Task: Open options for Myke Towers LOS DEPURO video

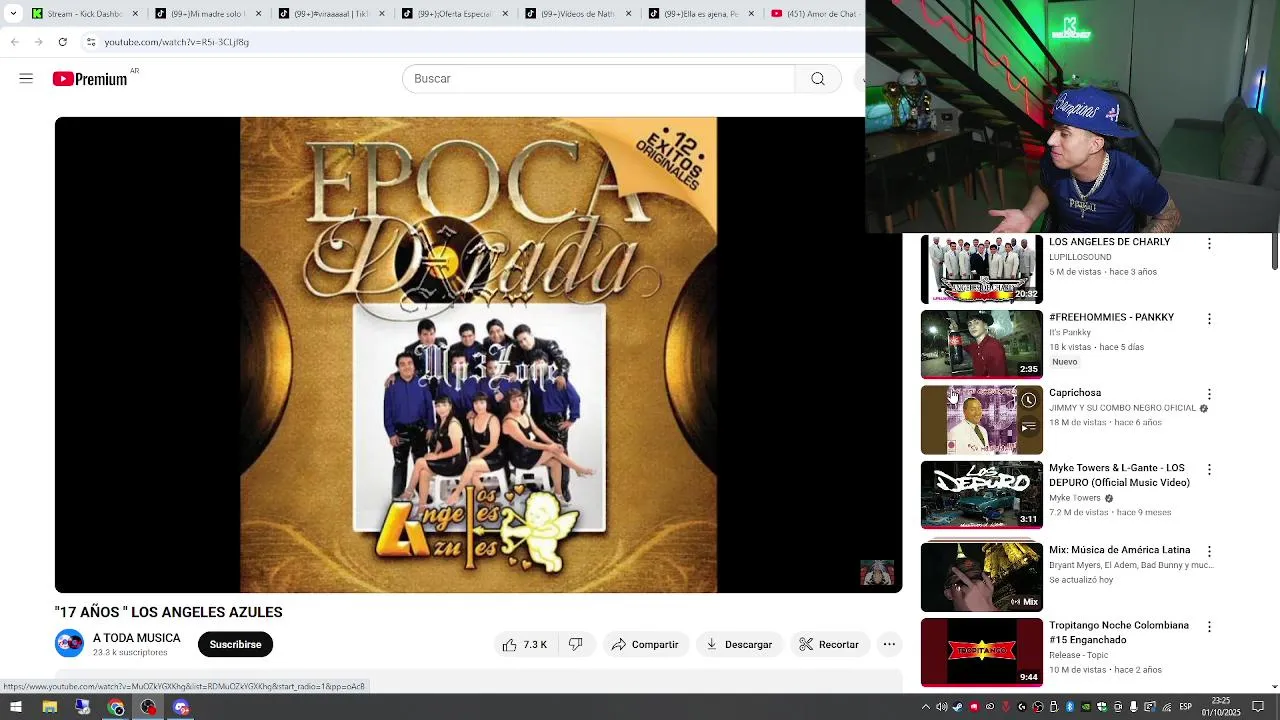Action: coord(1209,470)
